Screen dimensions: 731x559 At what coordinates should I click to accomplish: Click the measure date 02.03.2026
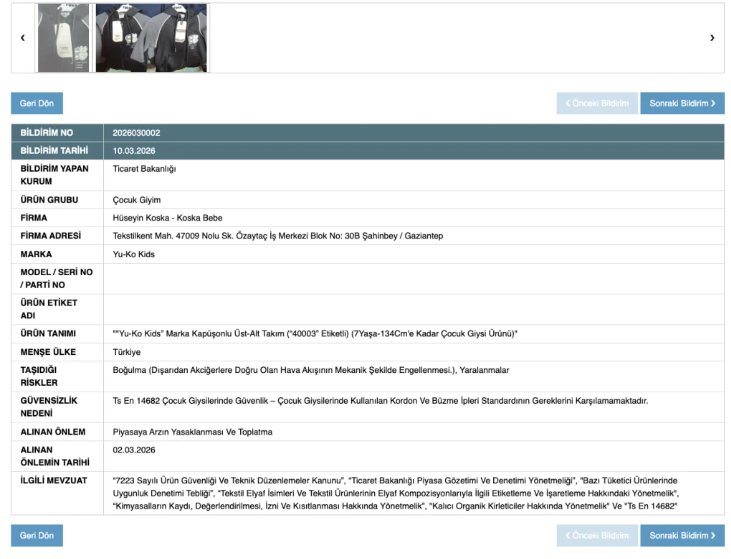(135, 450)
